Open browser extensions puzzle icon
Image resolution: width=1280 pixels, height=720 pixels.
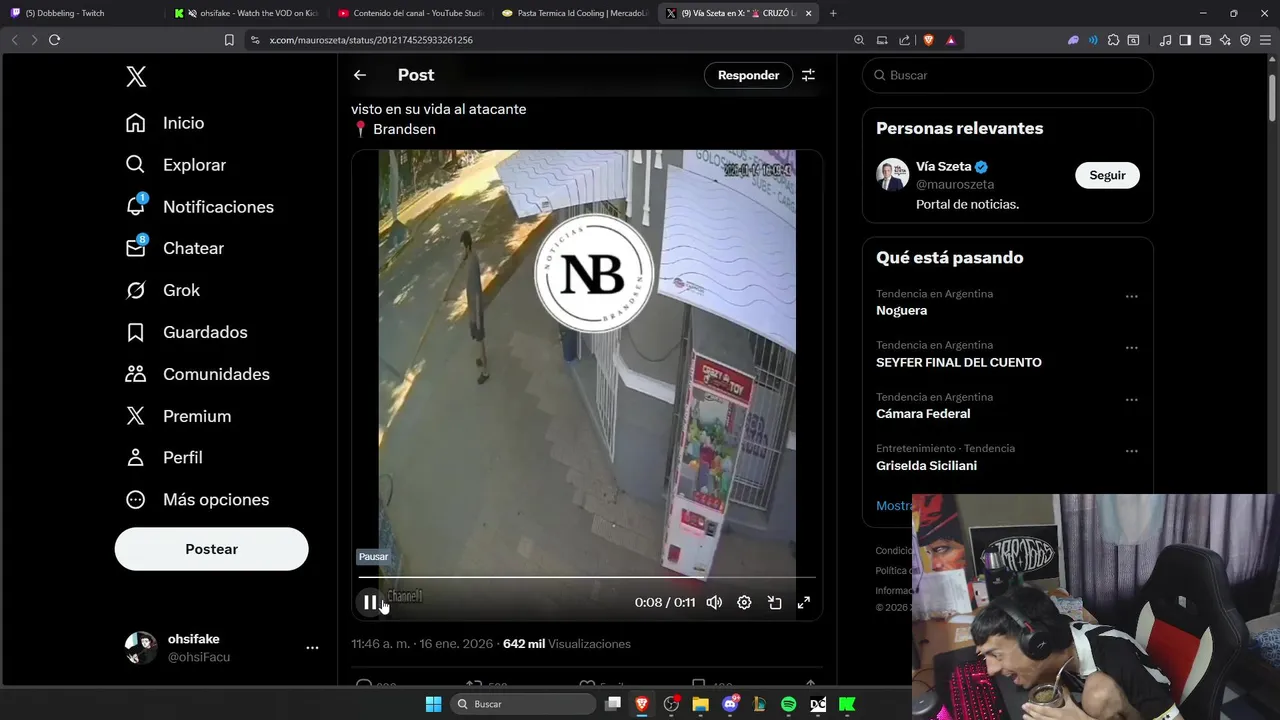pyautogui.click(x=1113, y=40)
